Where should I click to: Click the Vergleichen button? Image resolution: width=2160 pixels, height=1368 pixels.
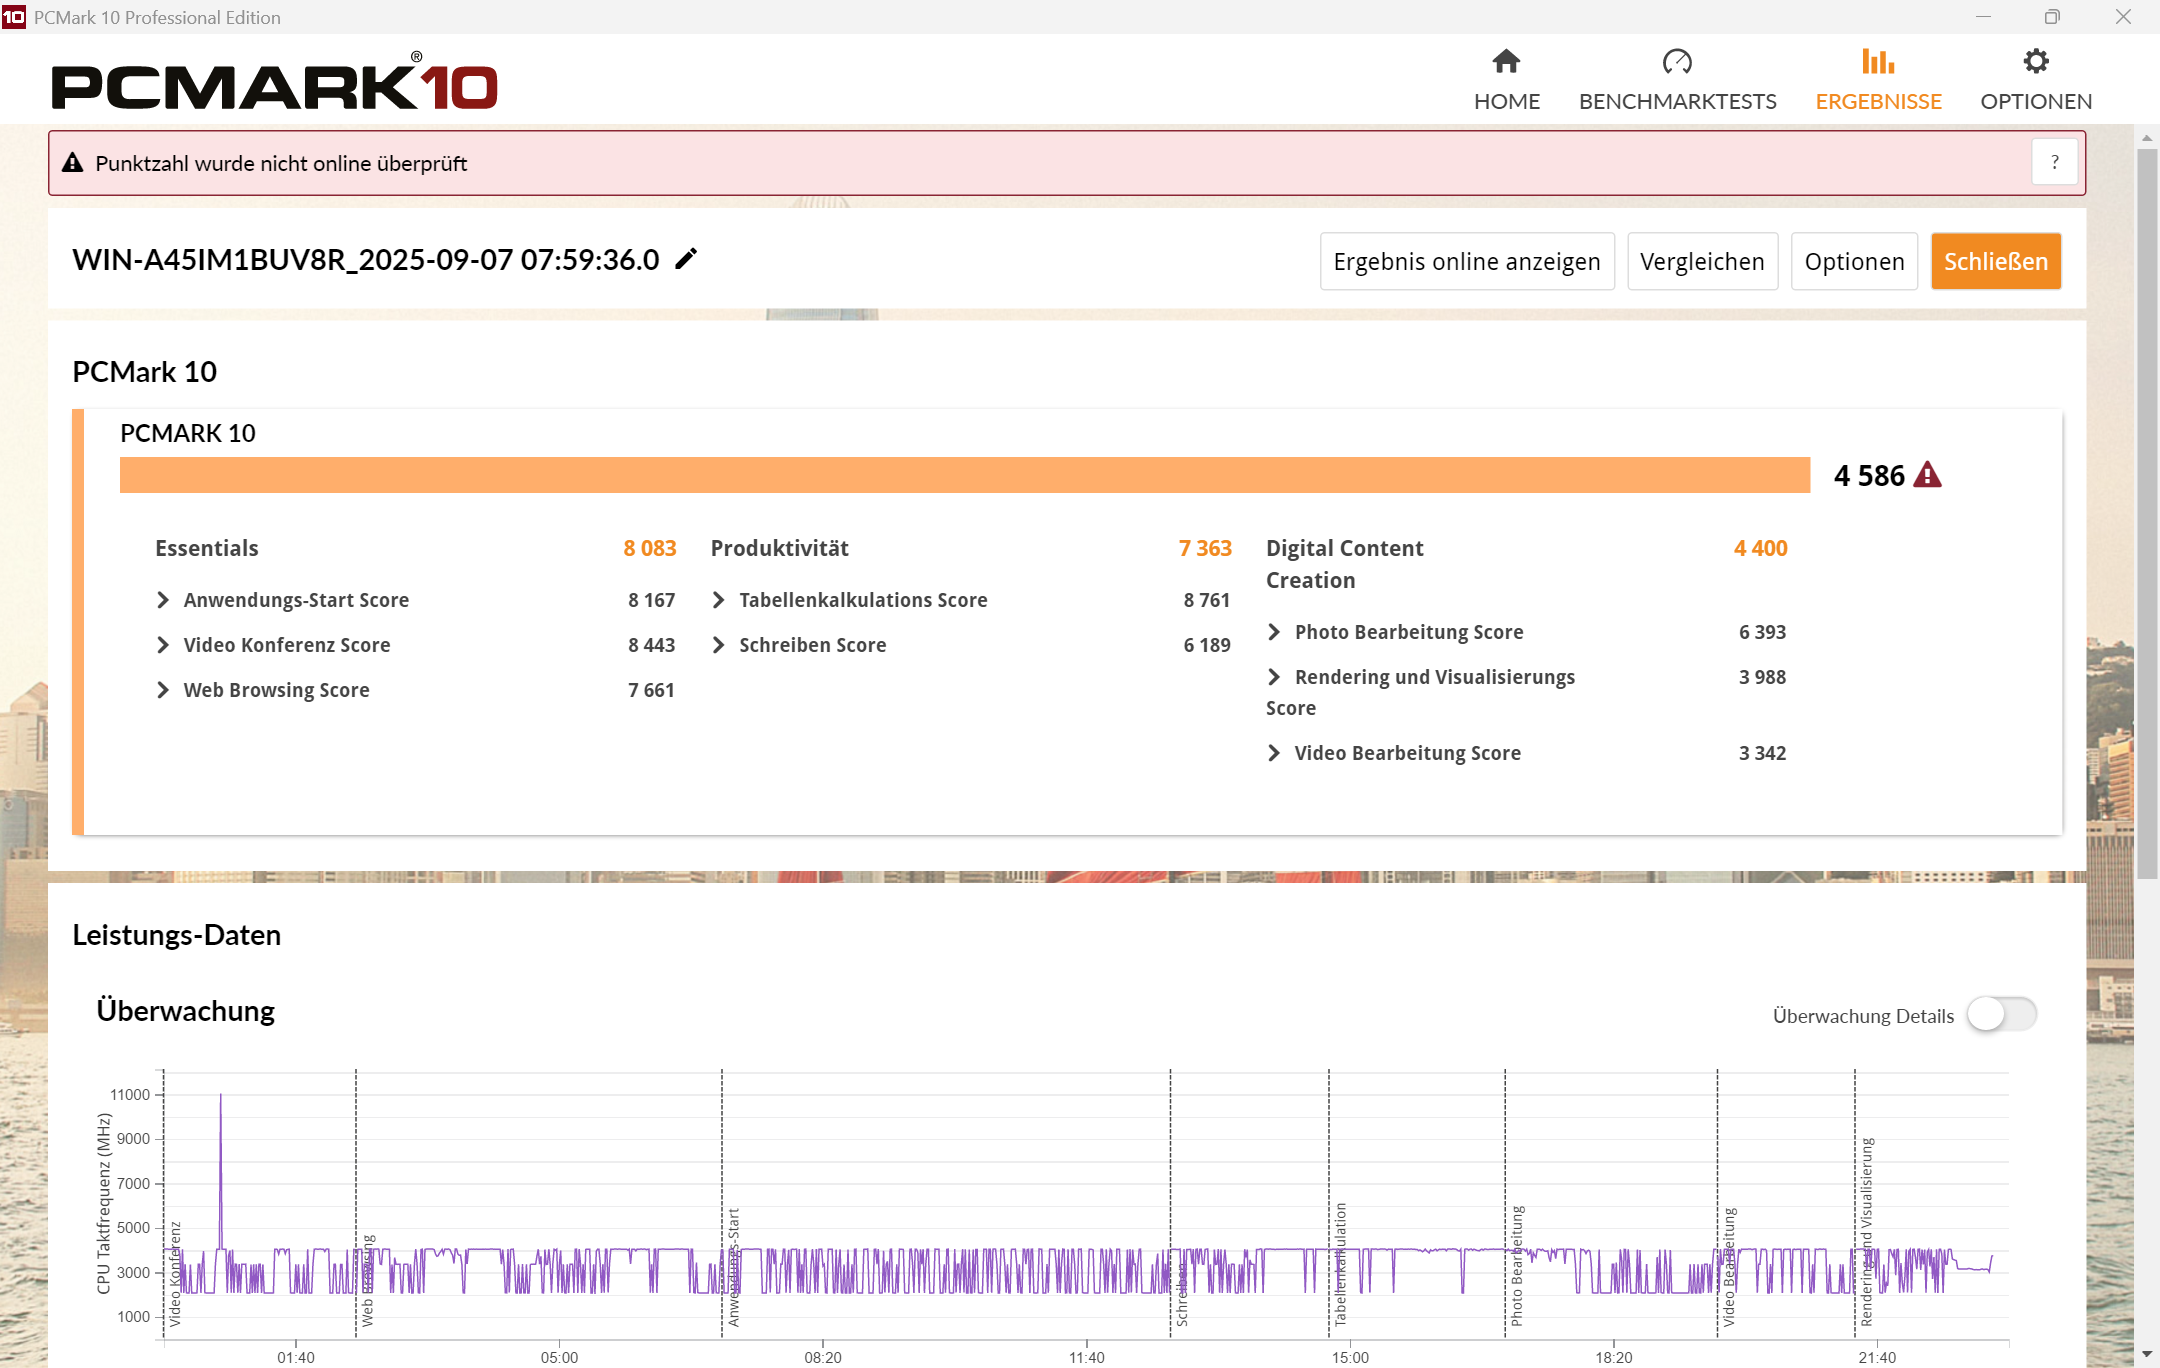point(1702,261)
